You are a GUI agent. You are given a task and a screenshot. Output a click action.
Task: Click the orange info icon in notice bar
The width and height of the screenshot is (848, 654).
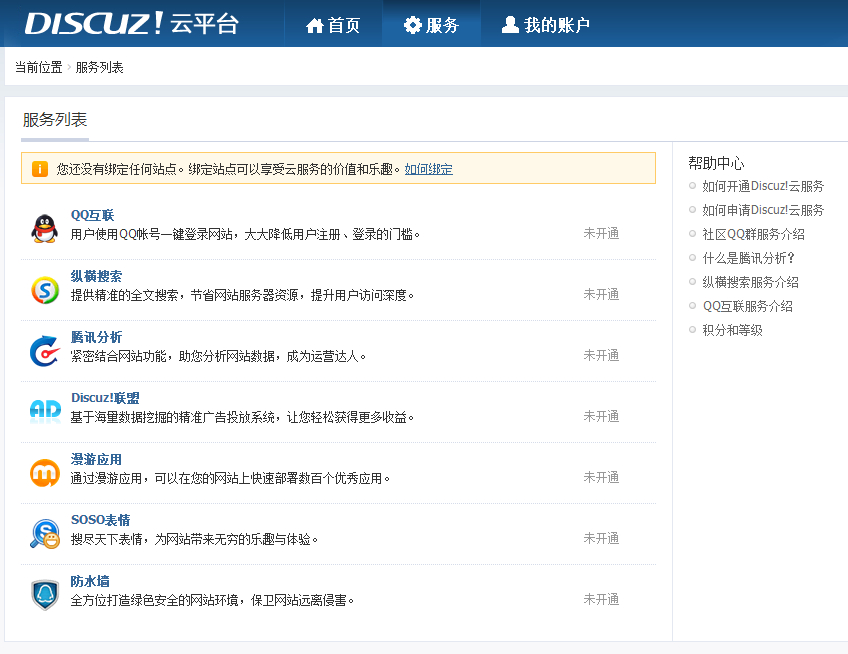click(40, 169)
